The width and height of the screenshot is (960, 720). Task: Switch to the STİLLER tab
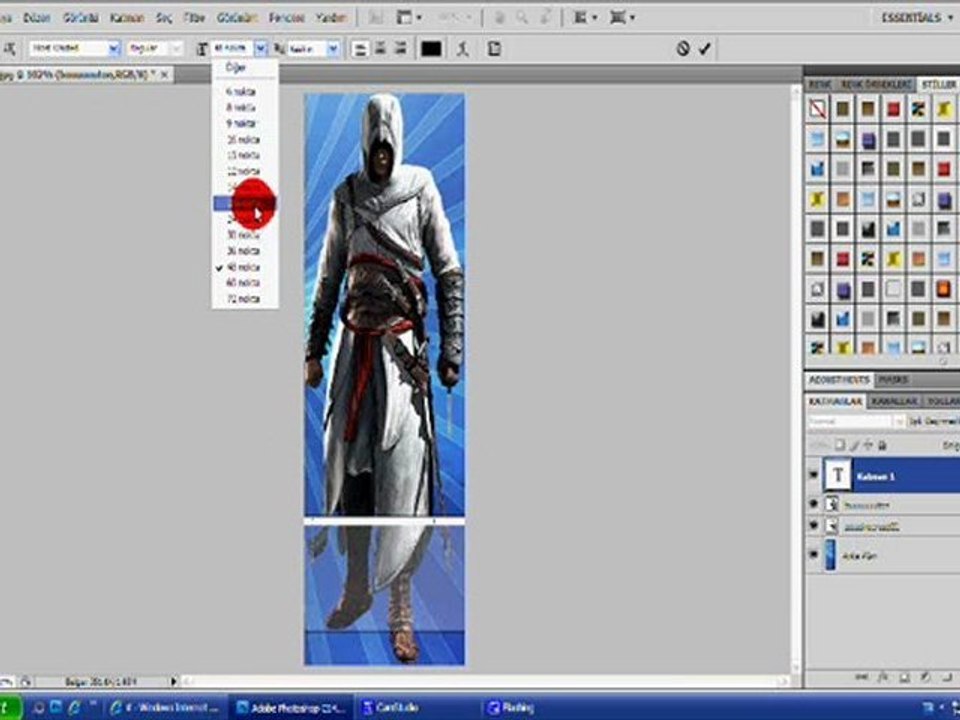click(939, 84)
